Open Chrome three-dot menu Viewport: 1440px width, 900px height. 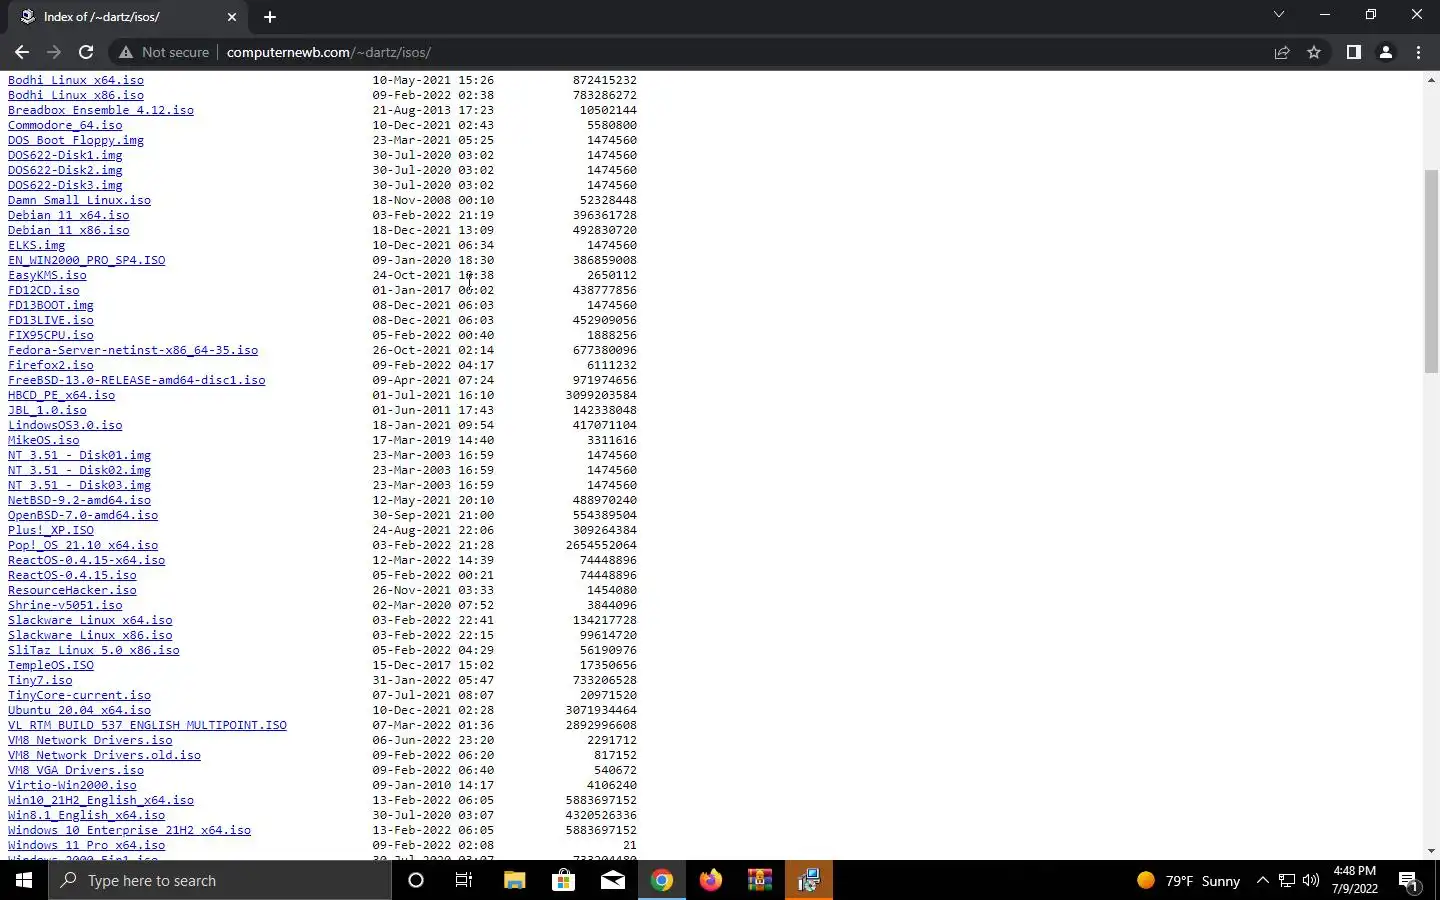[1418, 52]
